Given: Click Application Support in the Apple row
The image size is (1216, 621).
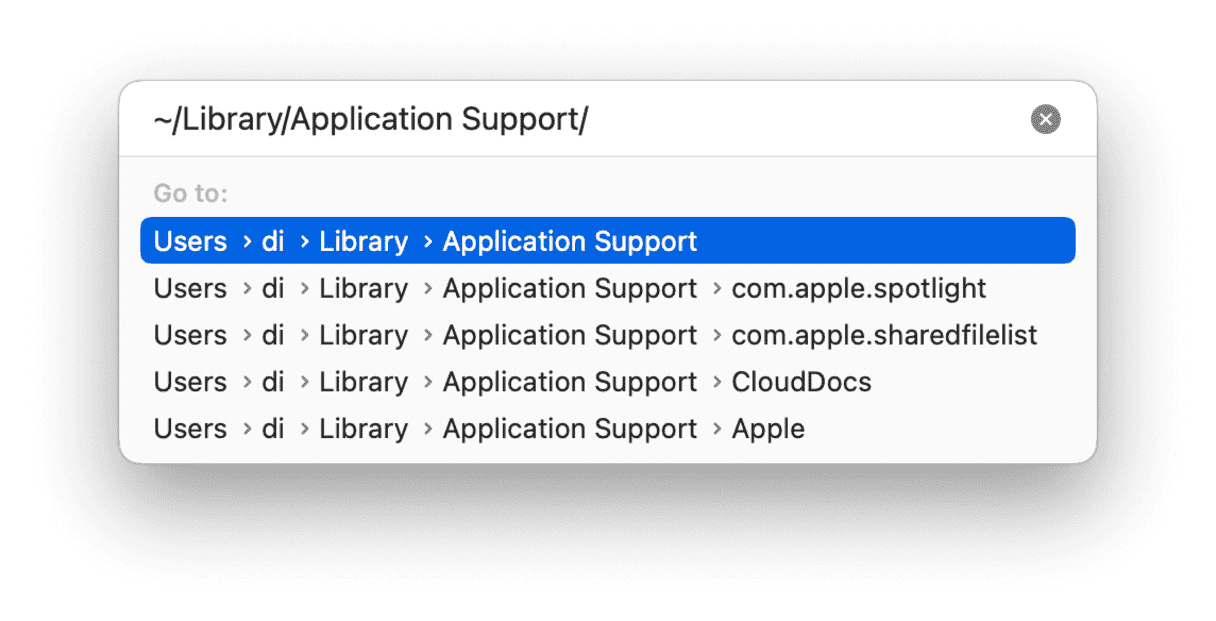Looking at the screenshot, I should tap(570, 430).
